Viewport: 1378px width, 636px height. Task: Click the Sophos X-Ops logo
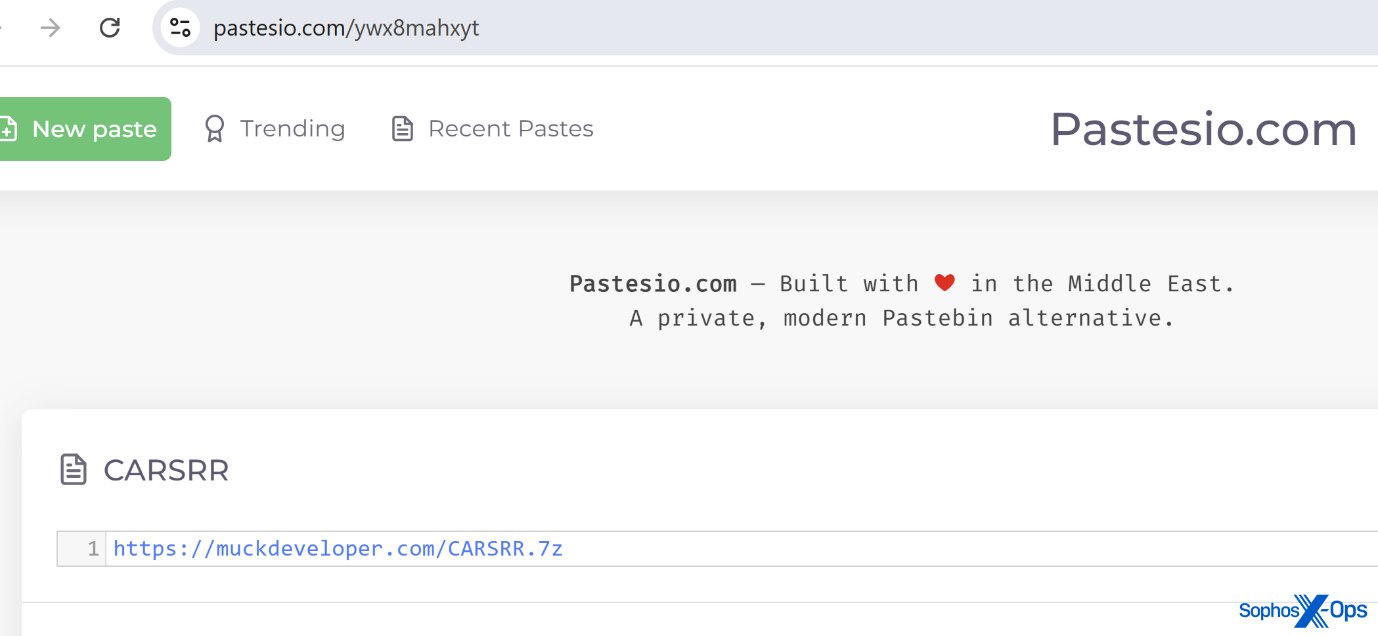[1302, 610]
